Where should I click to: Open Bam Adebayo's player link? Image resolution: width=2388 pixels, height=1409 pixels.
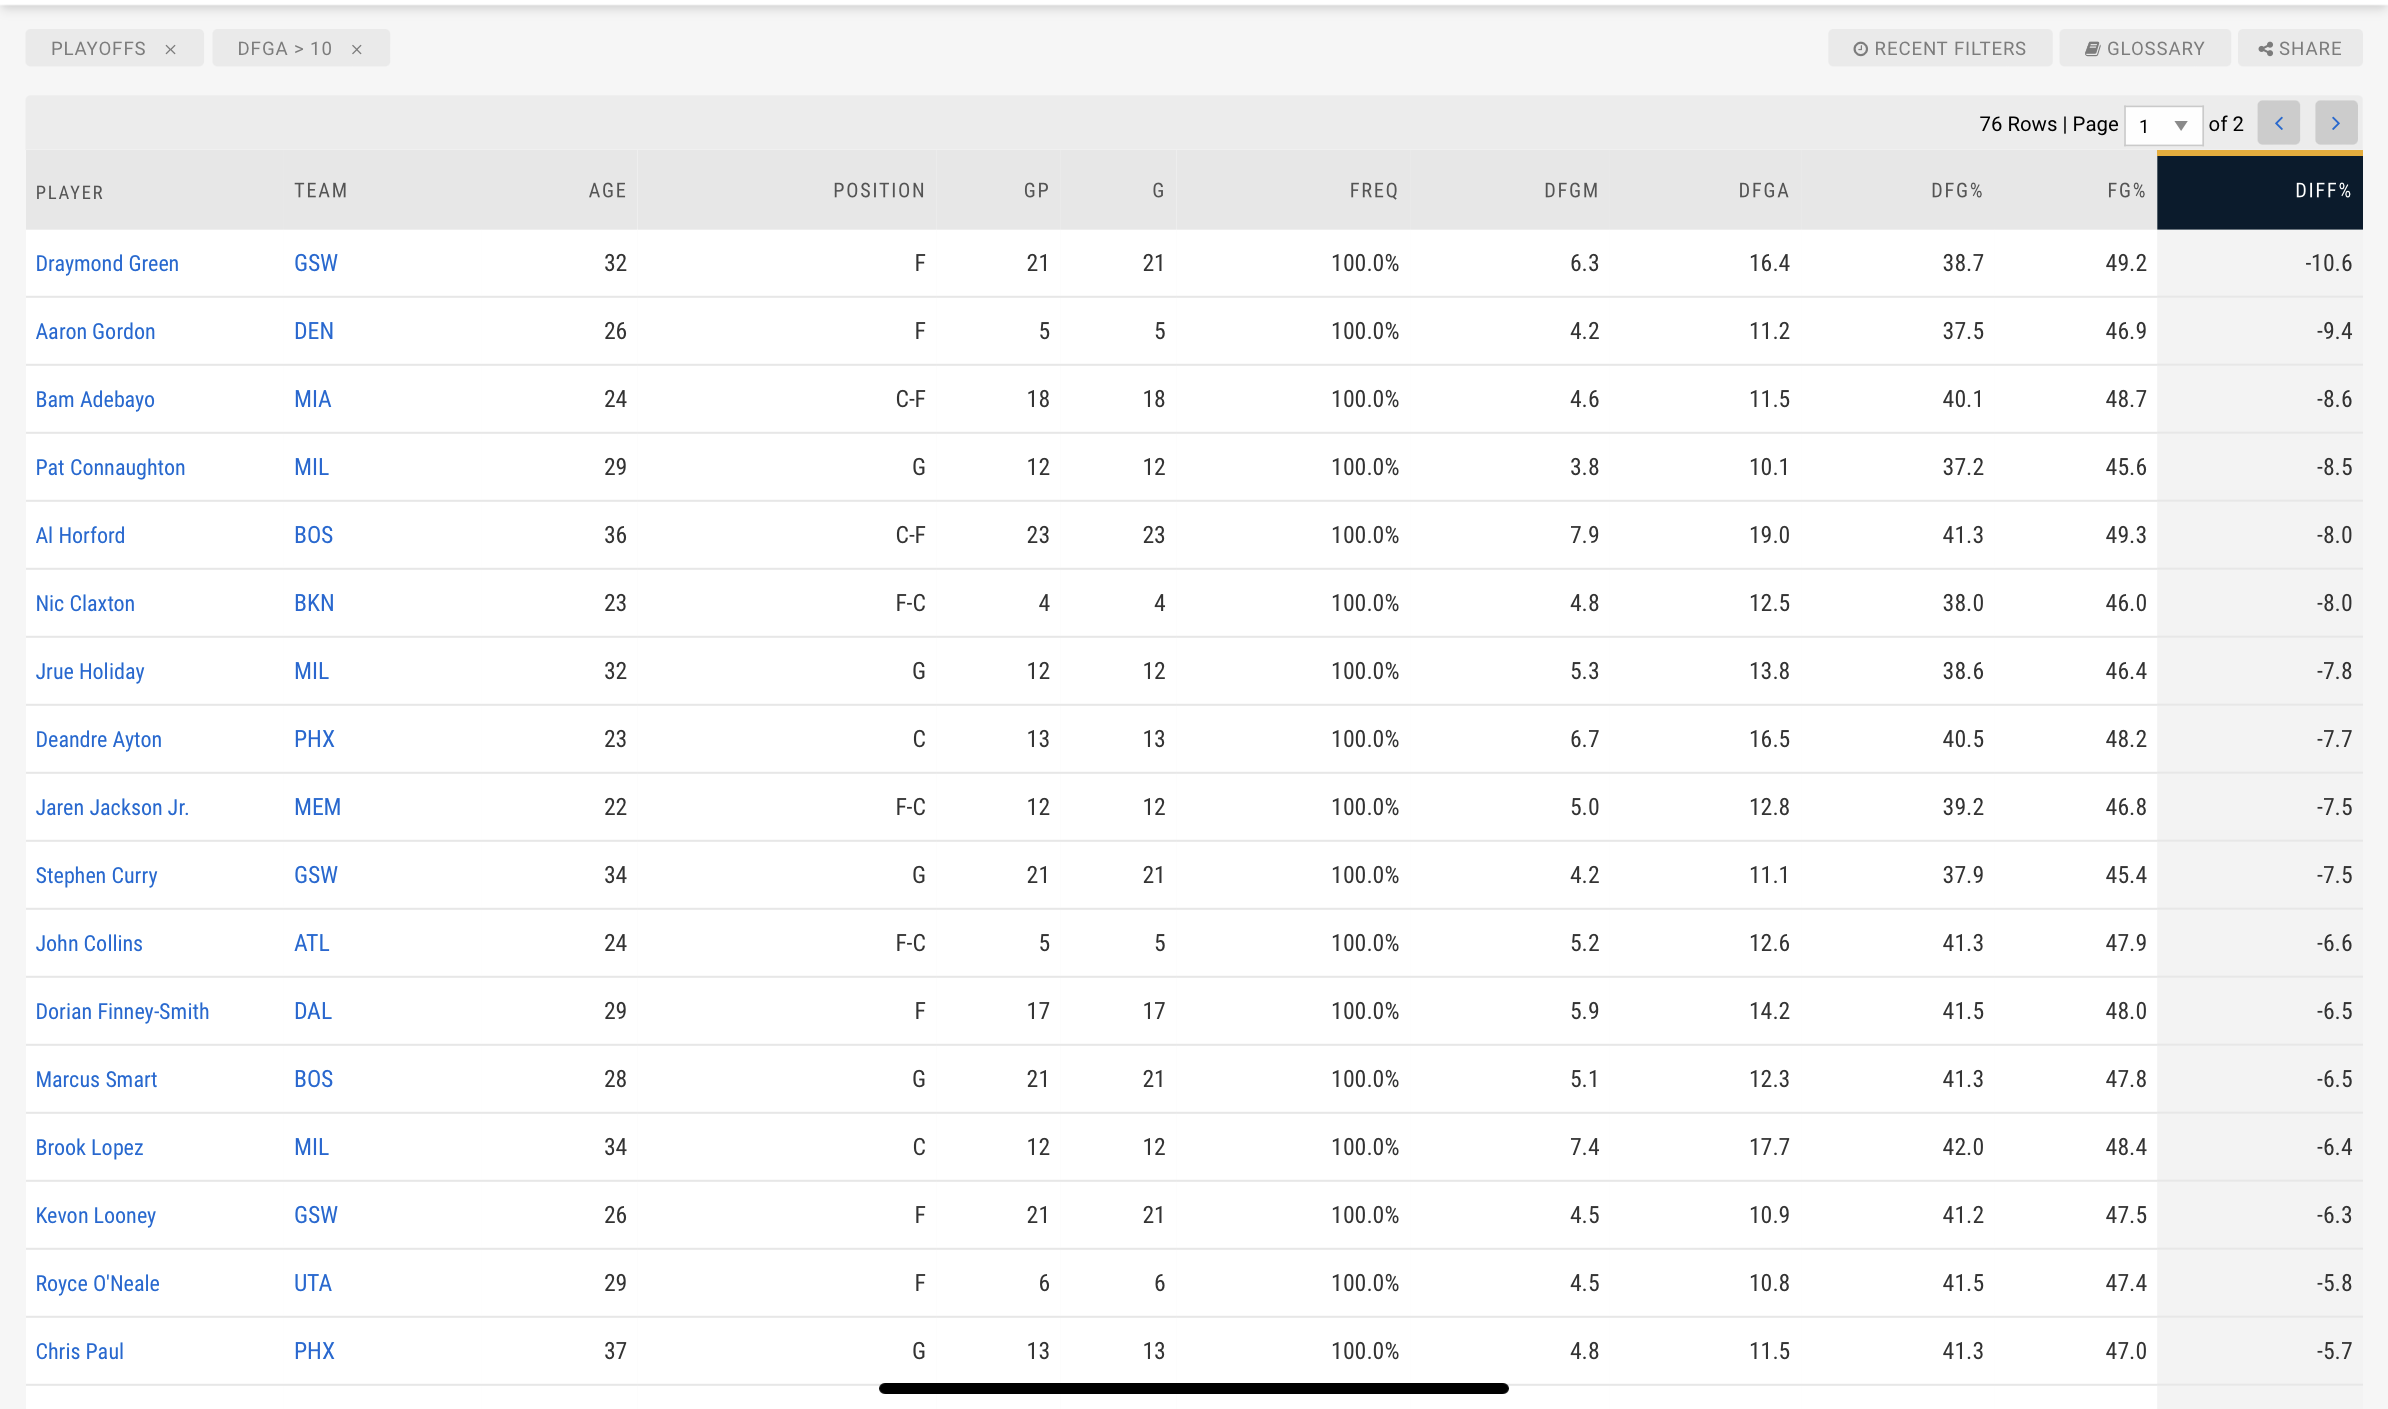95,399
